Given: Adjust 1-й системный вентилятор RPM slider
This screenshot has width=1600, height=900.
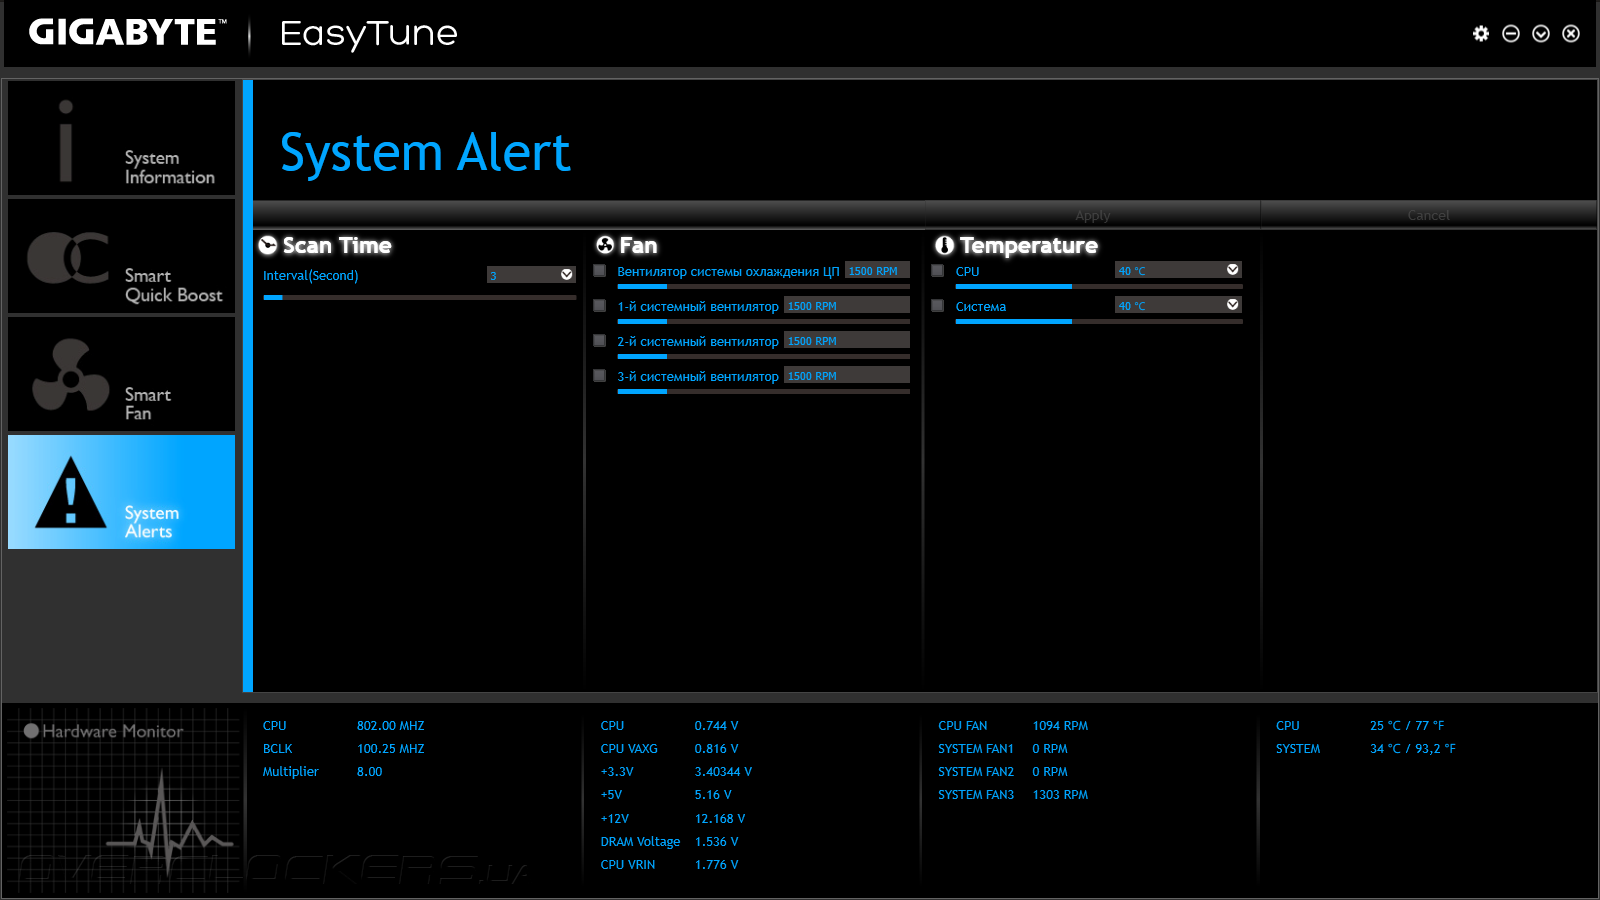Looking at the screenshot, I should [764, 322].
